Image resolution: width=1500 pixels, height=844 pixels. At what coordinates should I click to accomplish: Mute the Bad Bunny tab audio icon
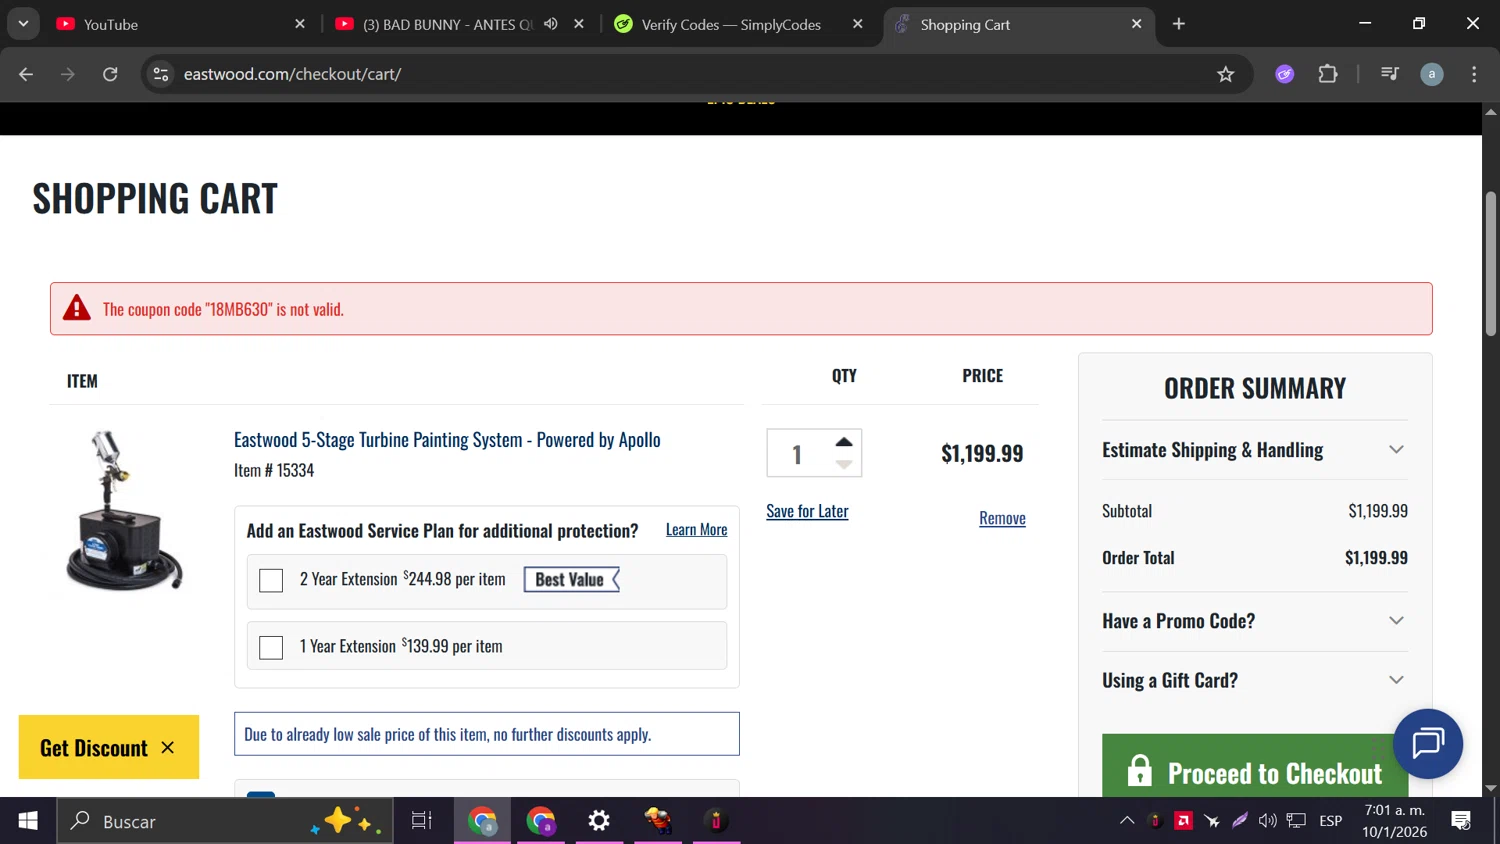[551, 24]
